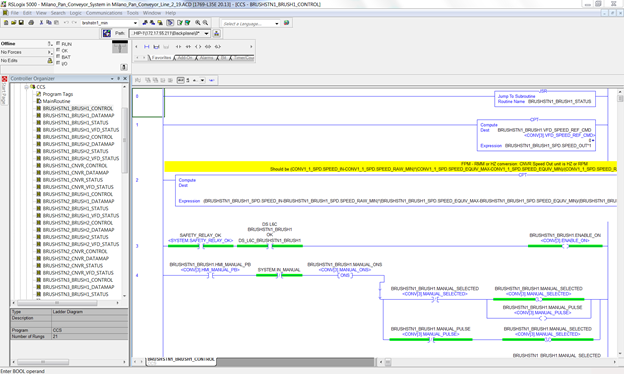This screenshot has height=374, width=624.
Task: Open the File menu
Action: point(15,13)
